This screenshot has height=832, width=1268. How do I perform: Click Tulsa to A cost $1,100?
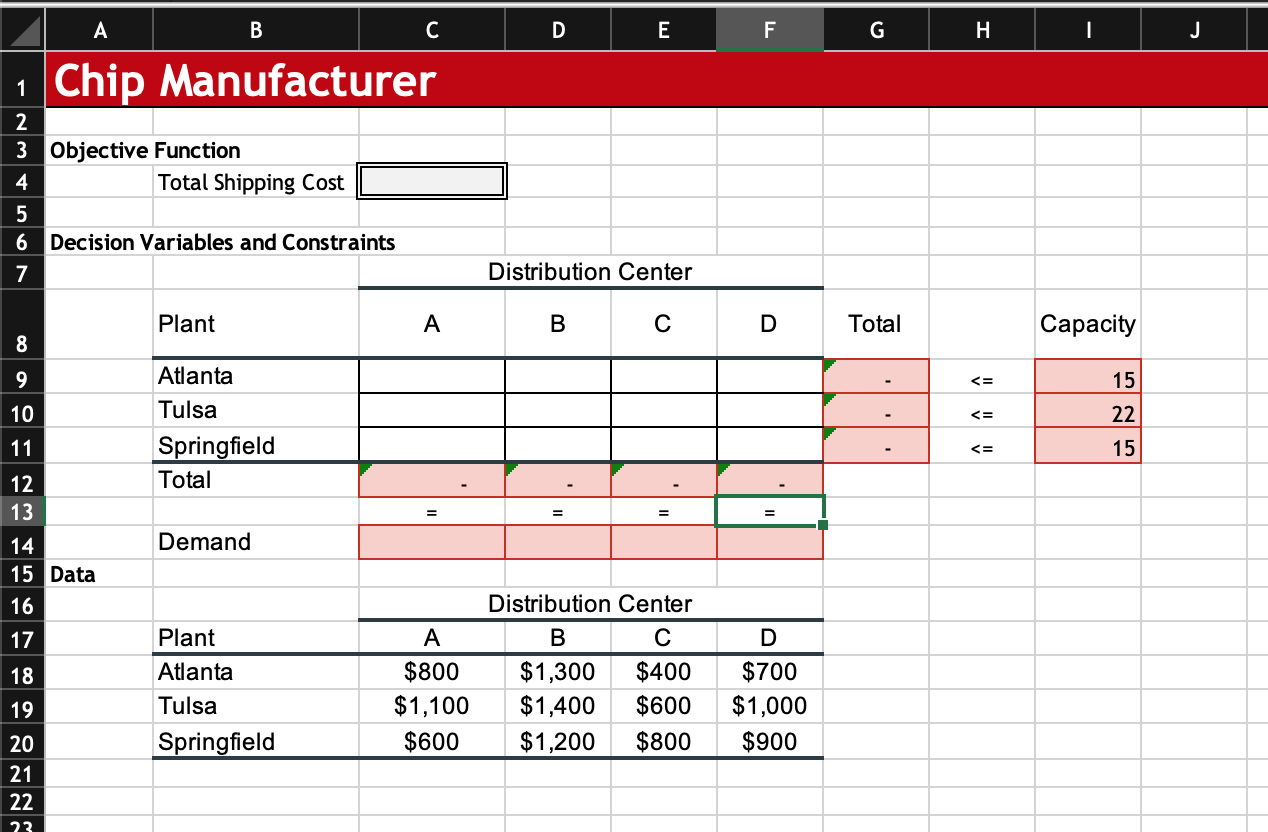432,706
